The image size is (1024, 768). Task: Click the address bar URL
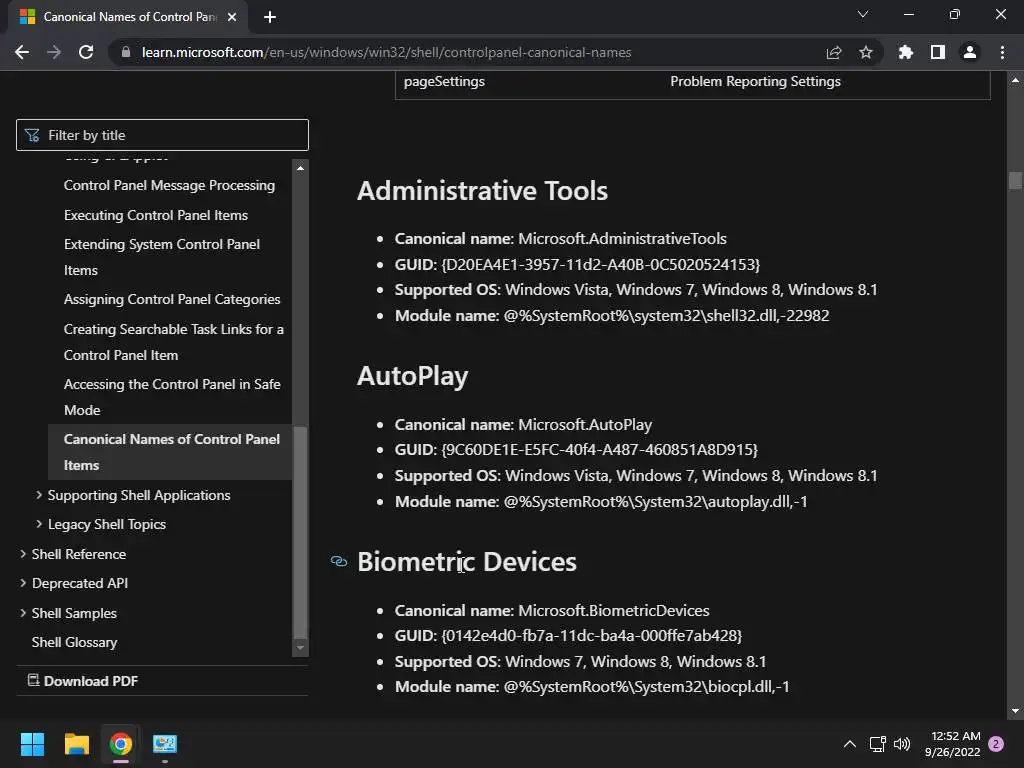(x=387, y=52)
